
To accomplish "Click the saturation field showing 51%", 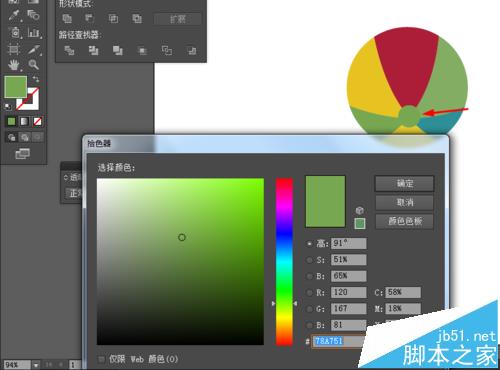I will click(x=349, y=260).
